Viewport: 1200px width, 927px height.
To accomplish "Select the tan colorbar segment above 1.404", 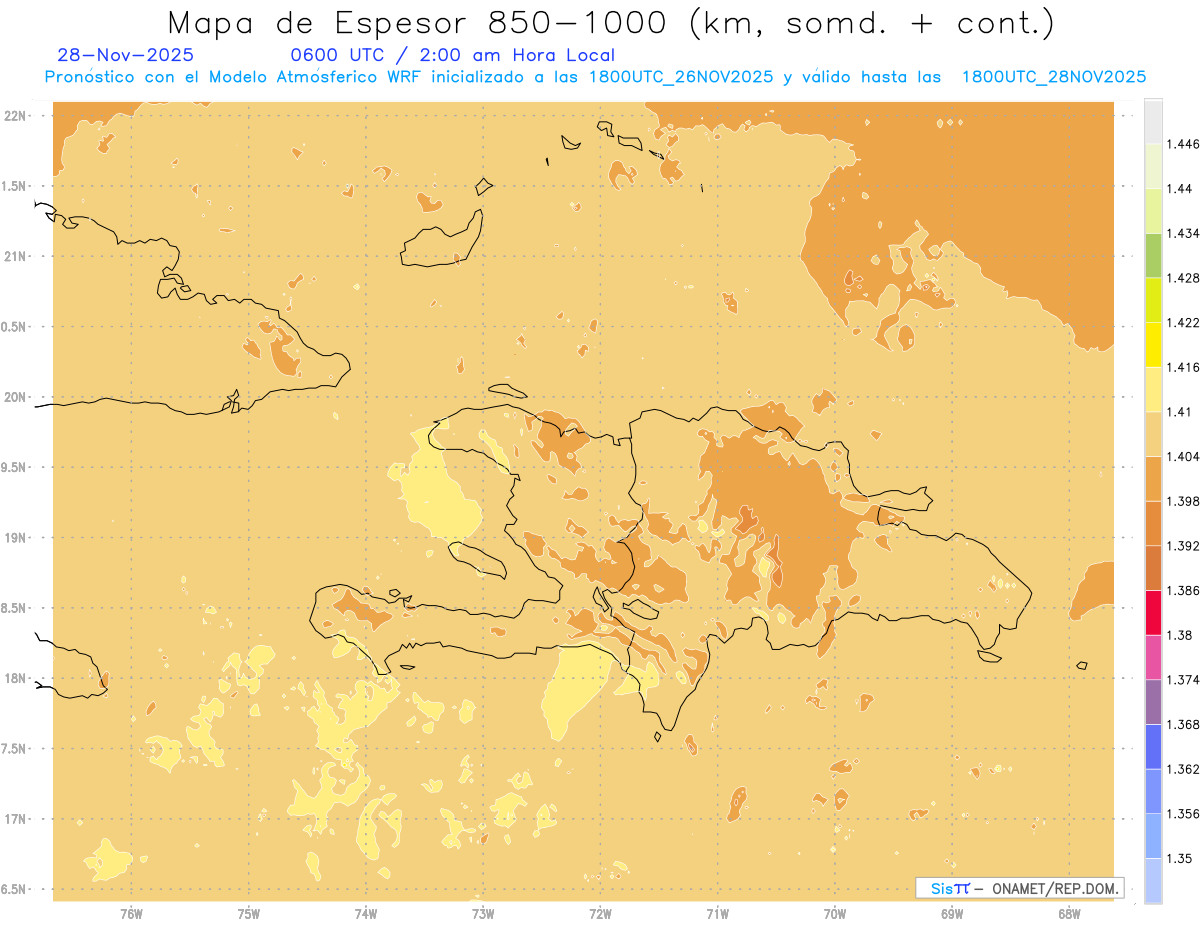I will 1152,433.
